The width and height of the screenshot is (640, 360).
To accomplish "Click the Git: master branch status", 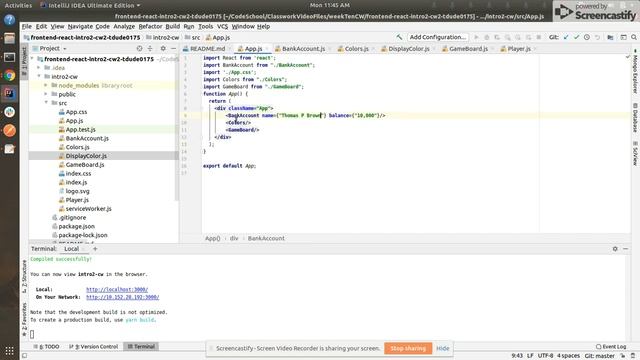I will pos(600,356).
